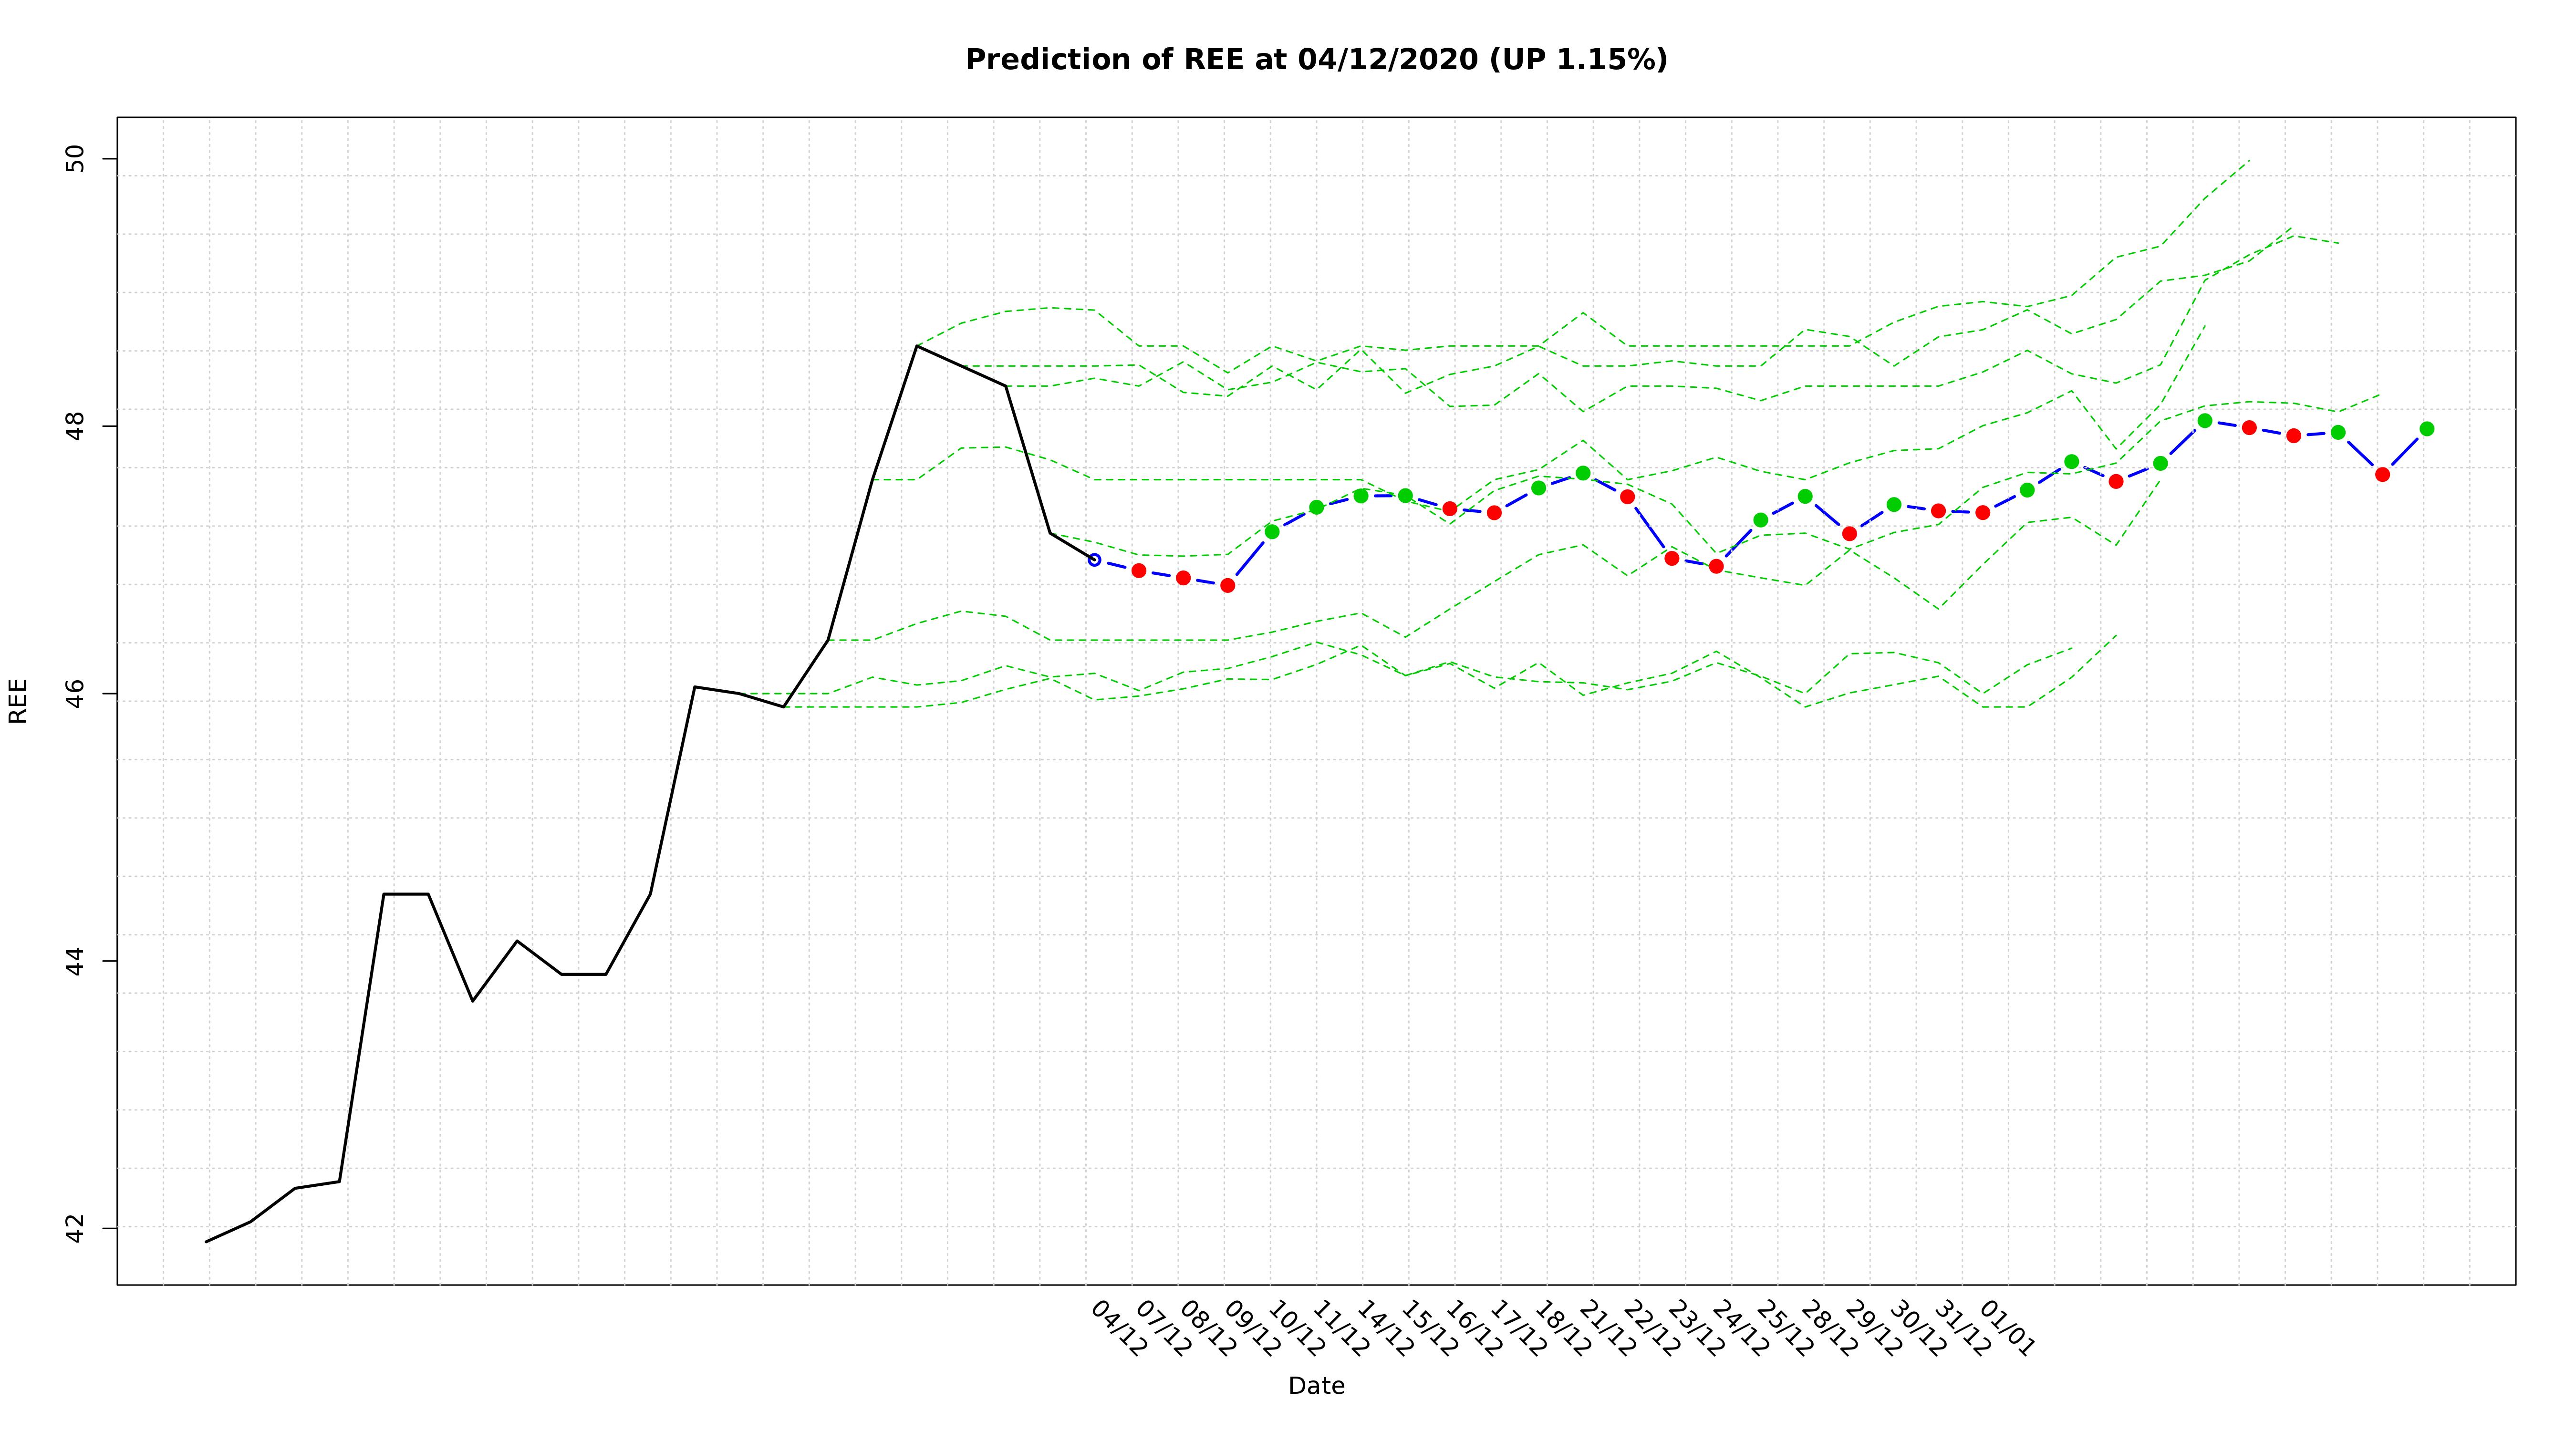Image resolution: width=2576 pixels, height=1431 pixels.
Task: Click the red dot for 29/12
Action: (1849, 534)
